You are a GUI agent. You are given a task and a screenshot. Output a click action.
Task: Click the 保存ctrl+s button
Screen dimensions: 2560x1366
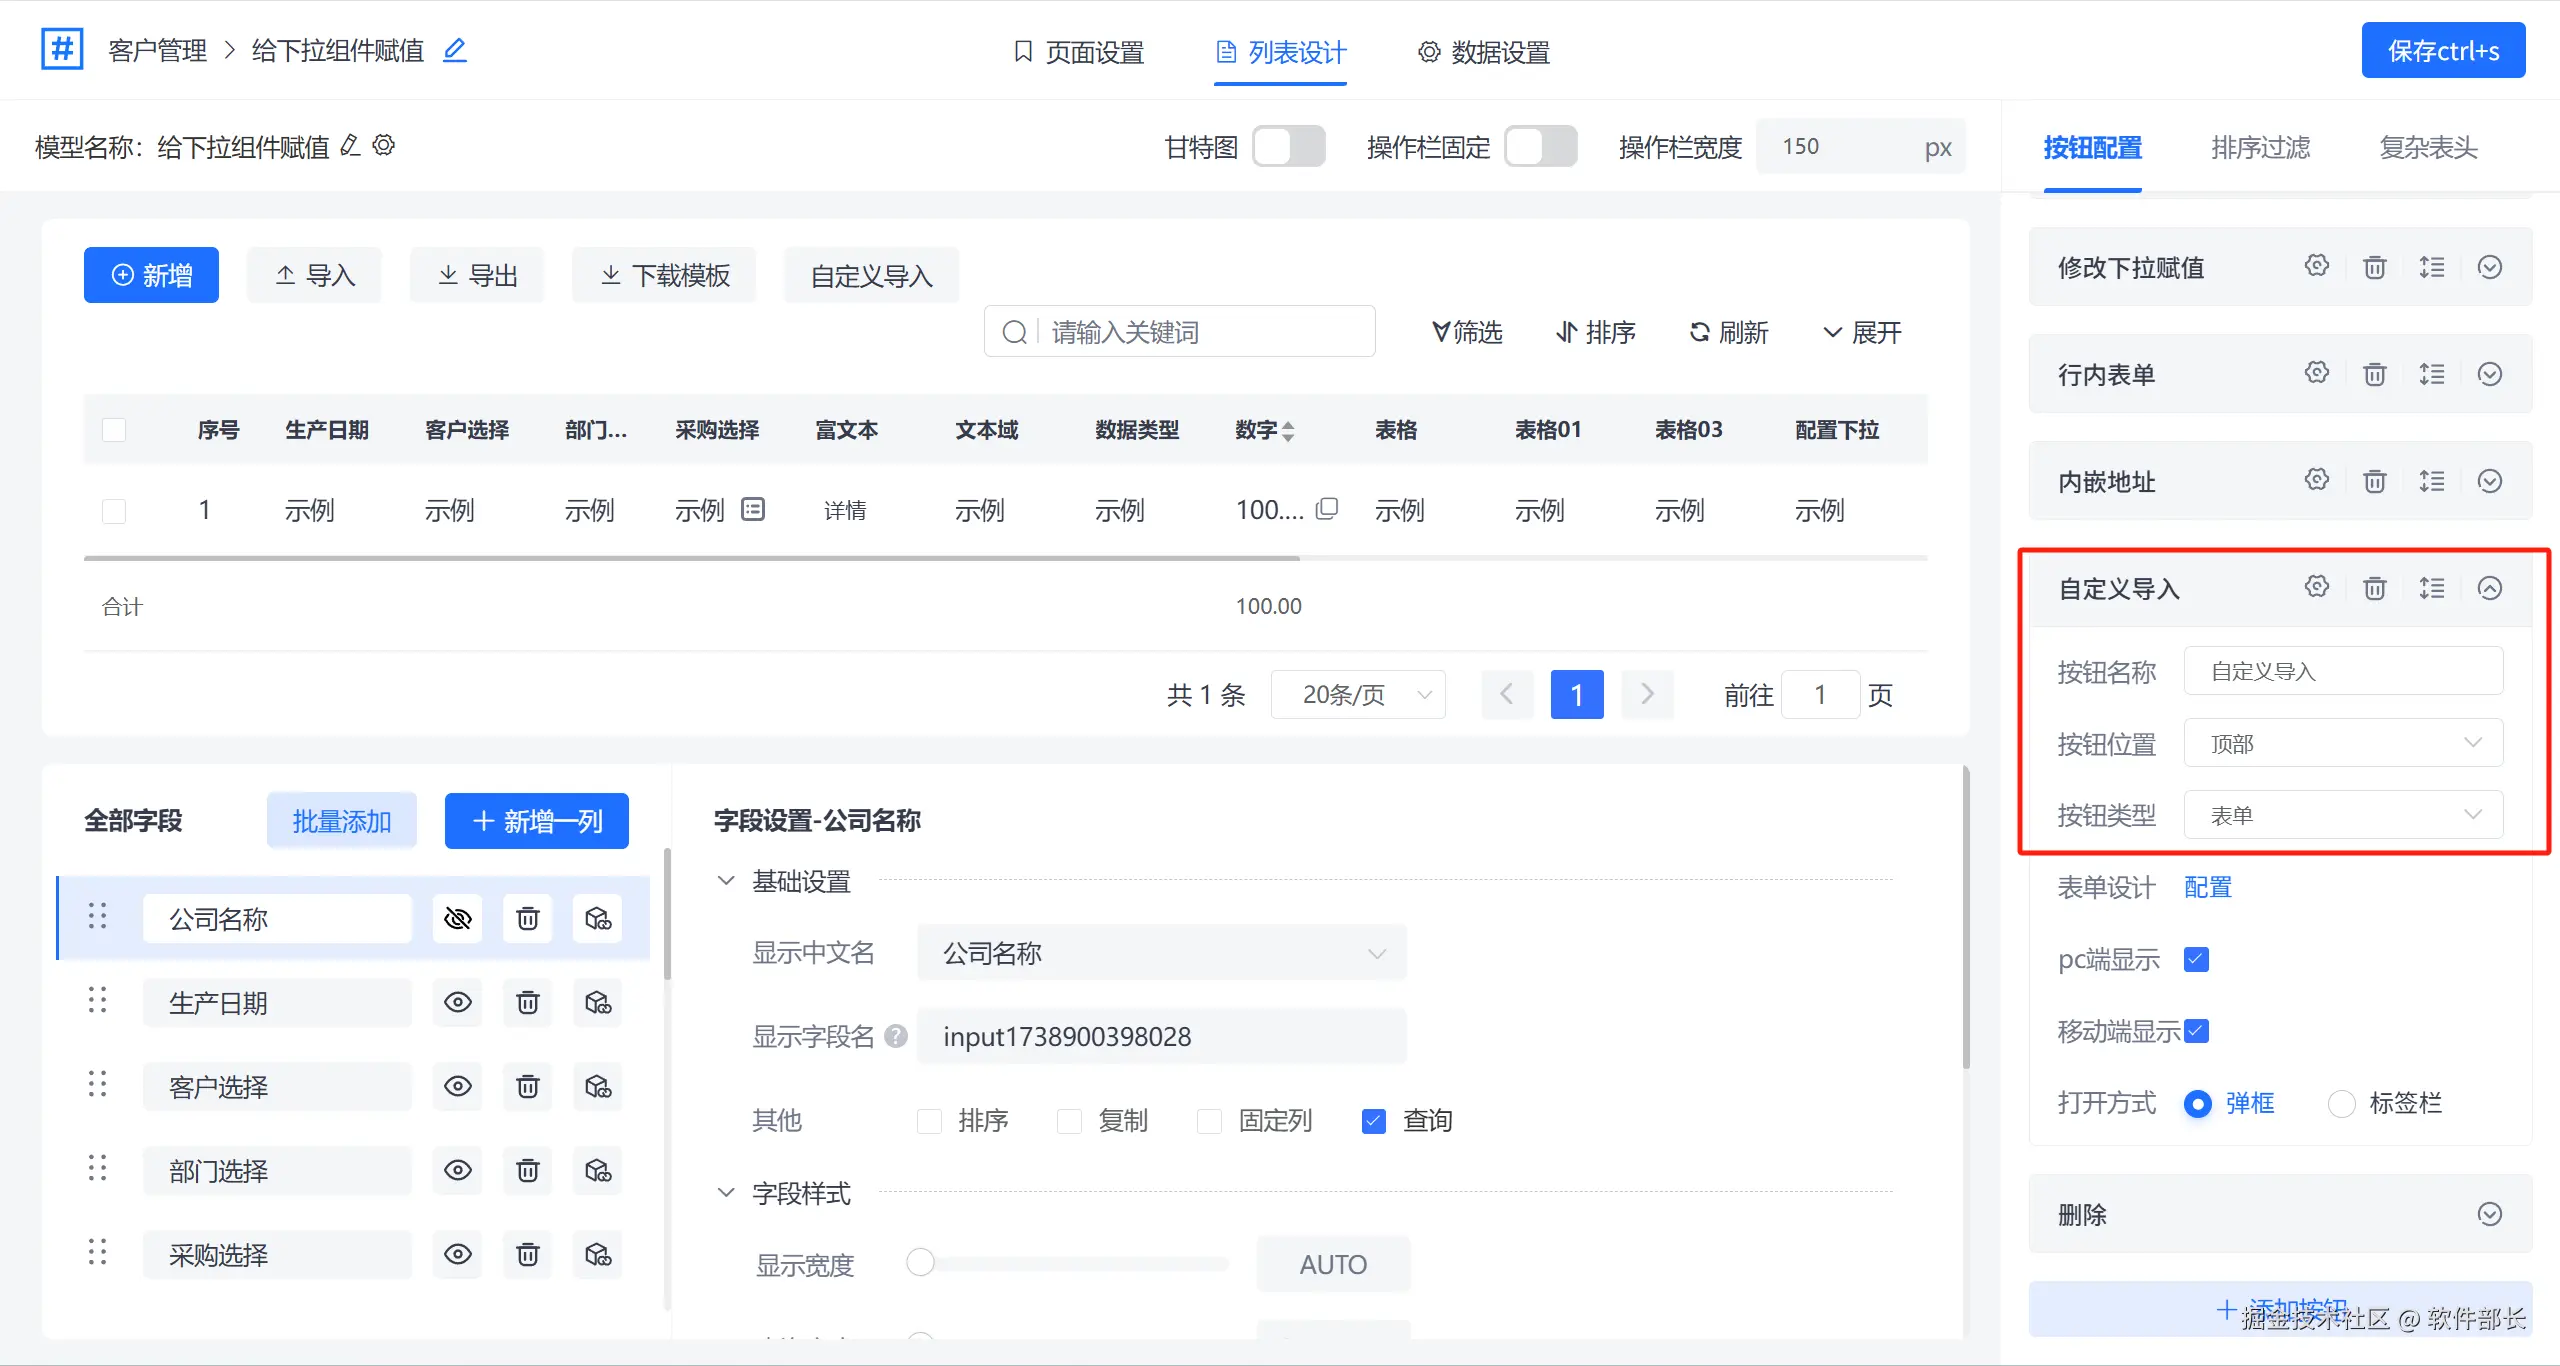tap(2442, 51)
